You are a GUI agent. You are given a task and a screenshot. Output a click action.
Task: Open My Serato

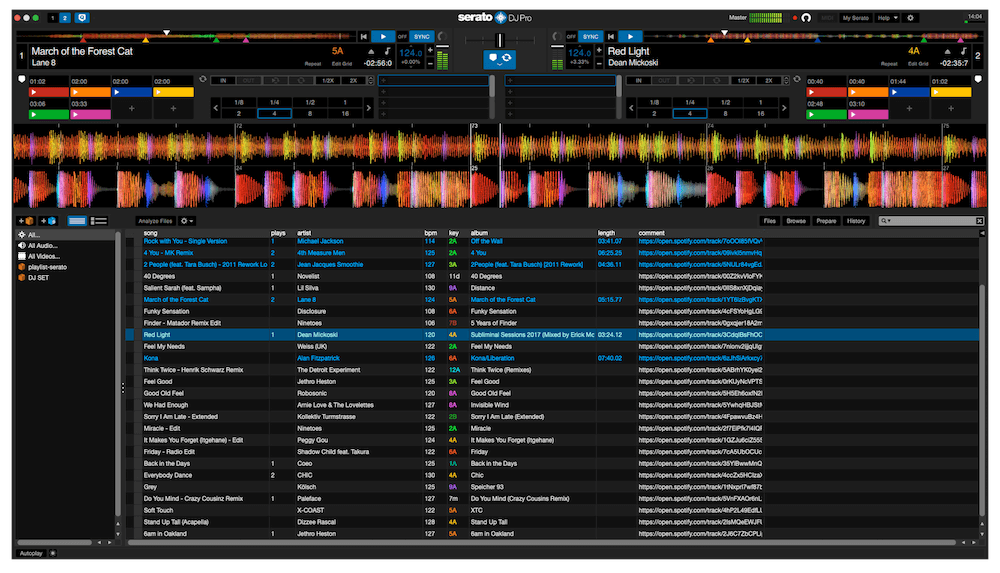coord(855,18)
